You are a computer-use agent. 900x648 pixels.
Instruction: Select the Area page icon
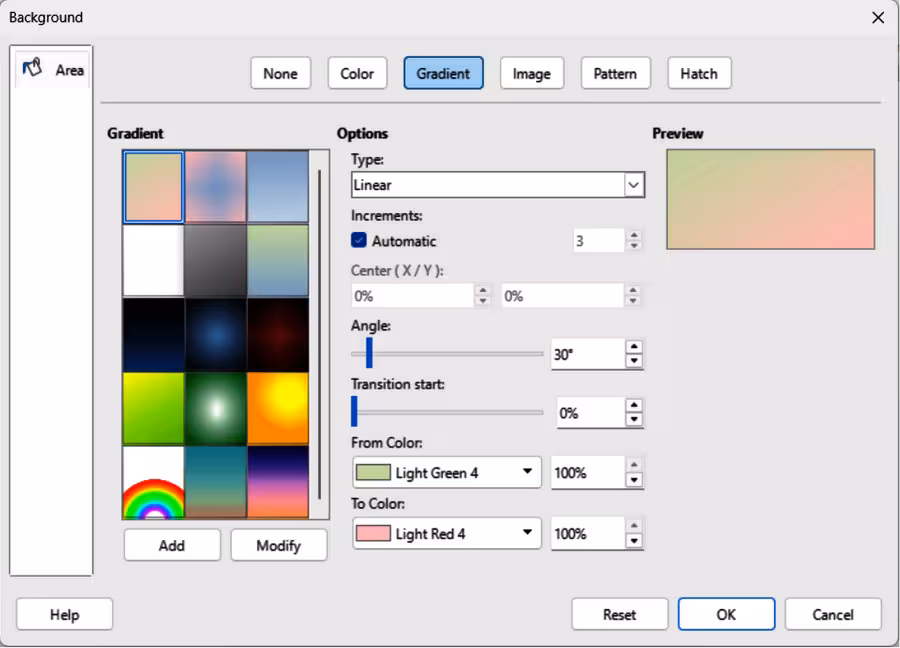tap(32, 68)
